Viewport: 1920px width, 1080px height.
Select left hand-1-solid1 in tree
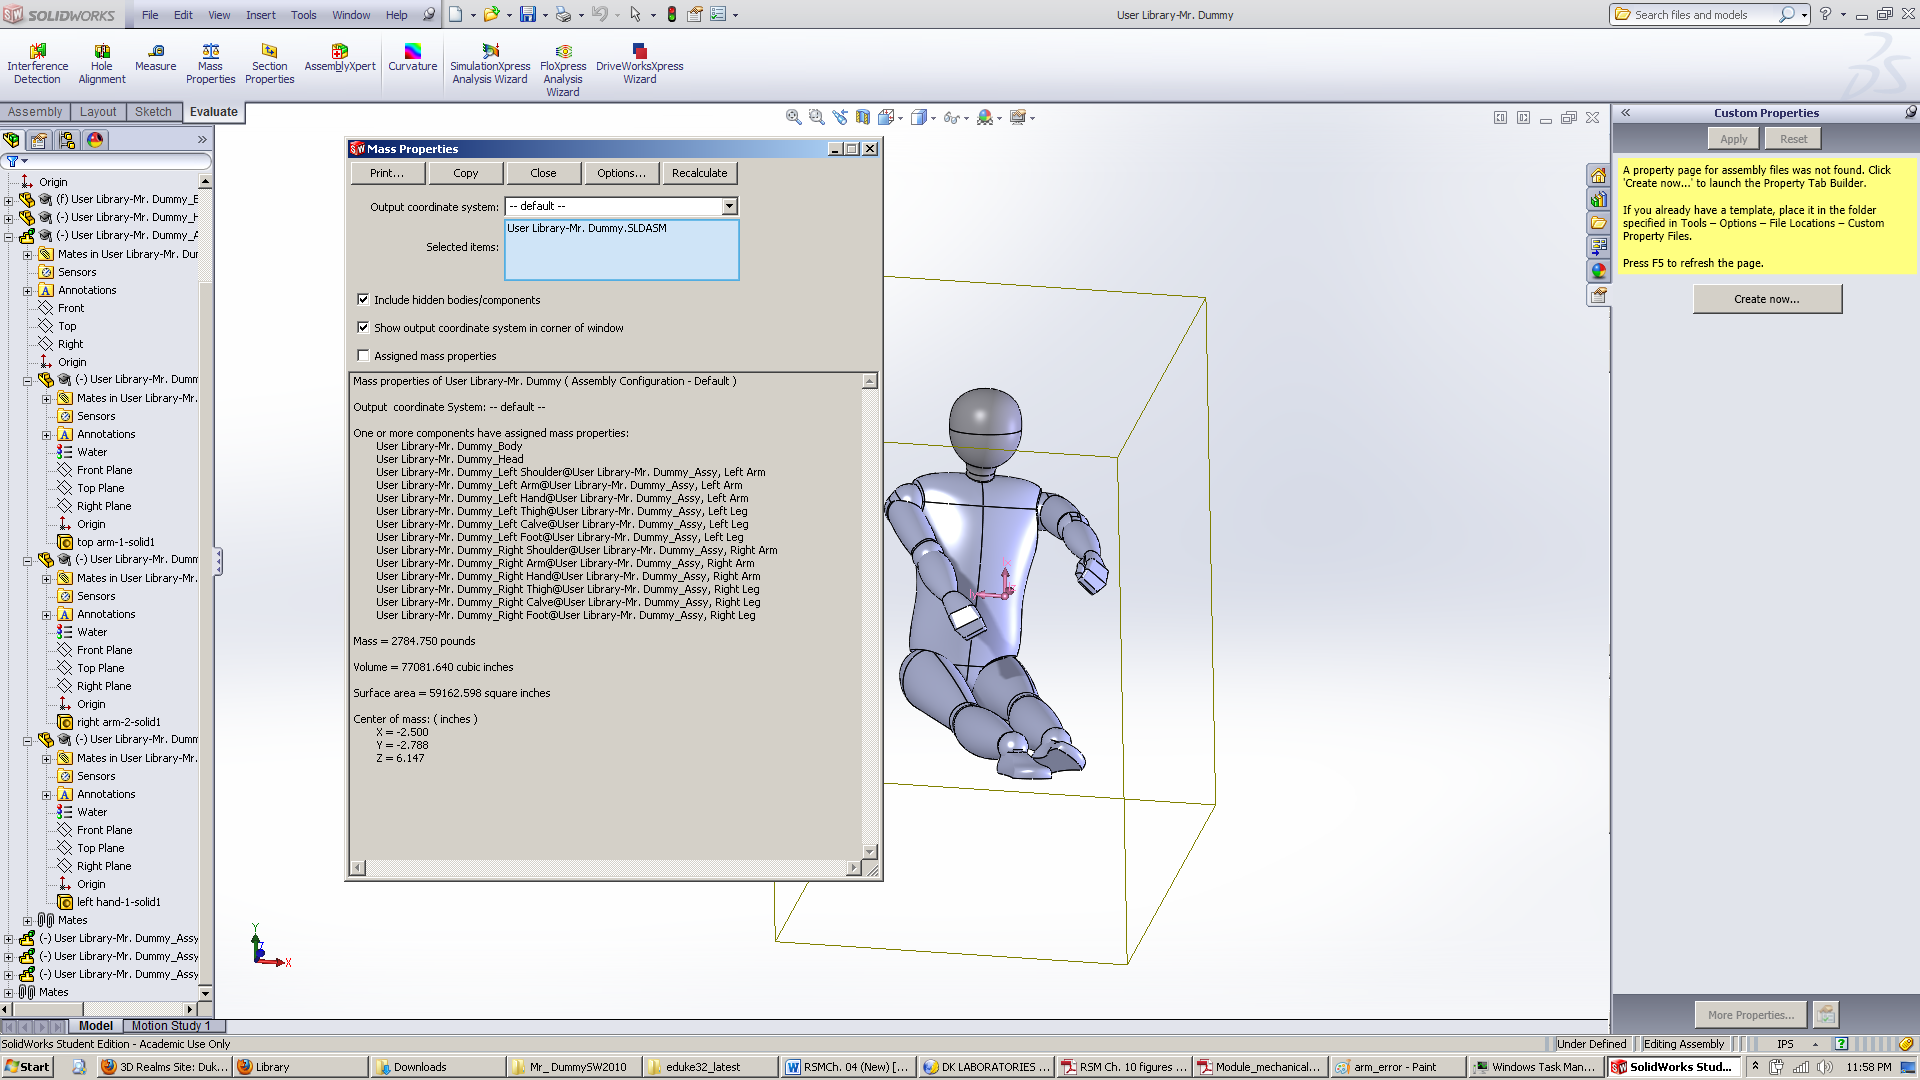[x=118, y=902]
